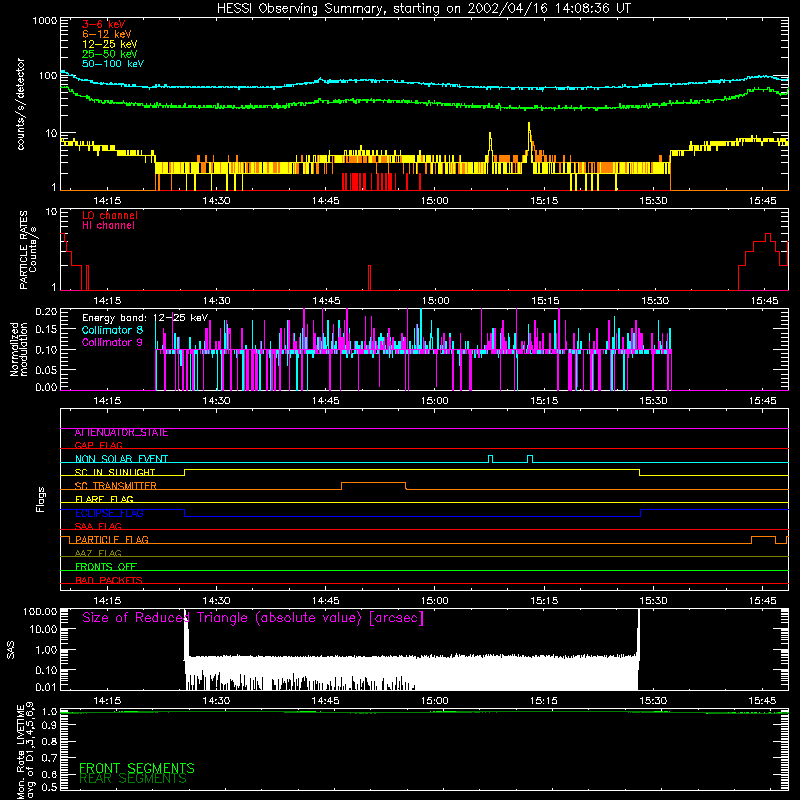This screenshot has height=800, width=800.
Task: Click the ECLIPSE_FLAG label
Action: click(109, 513)
